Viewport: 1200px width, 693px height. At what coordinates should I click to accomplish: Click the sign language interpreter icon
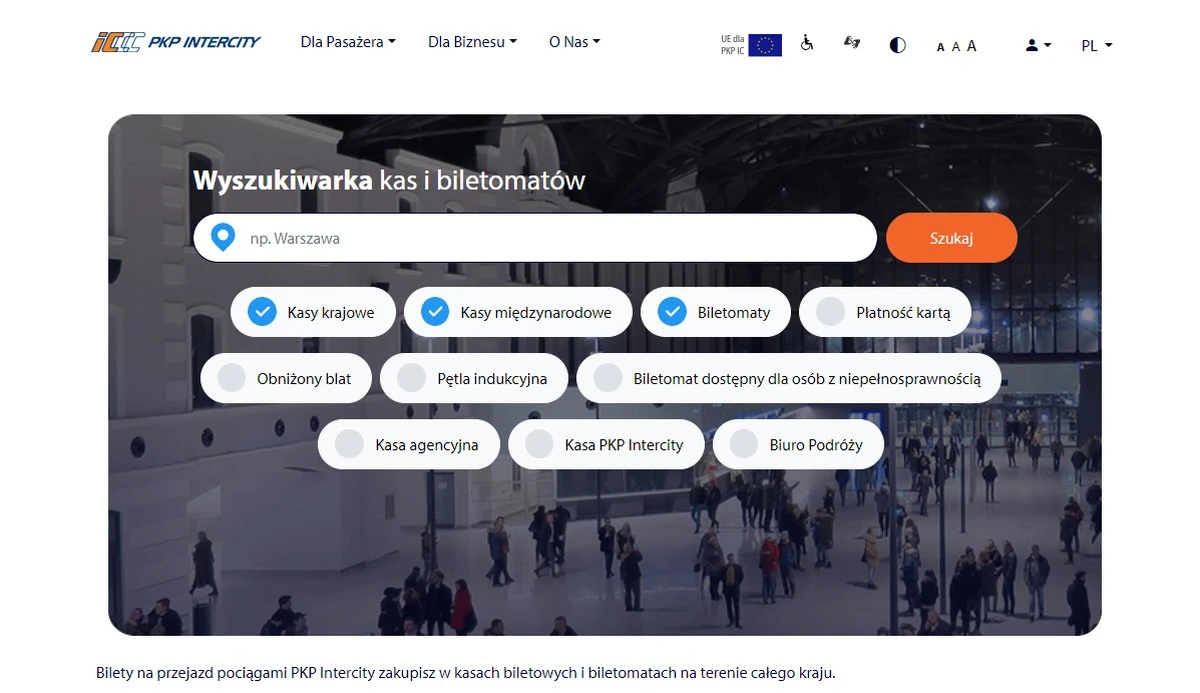click(x=852, y=43)
